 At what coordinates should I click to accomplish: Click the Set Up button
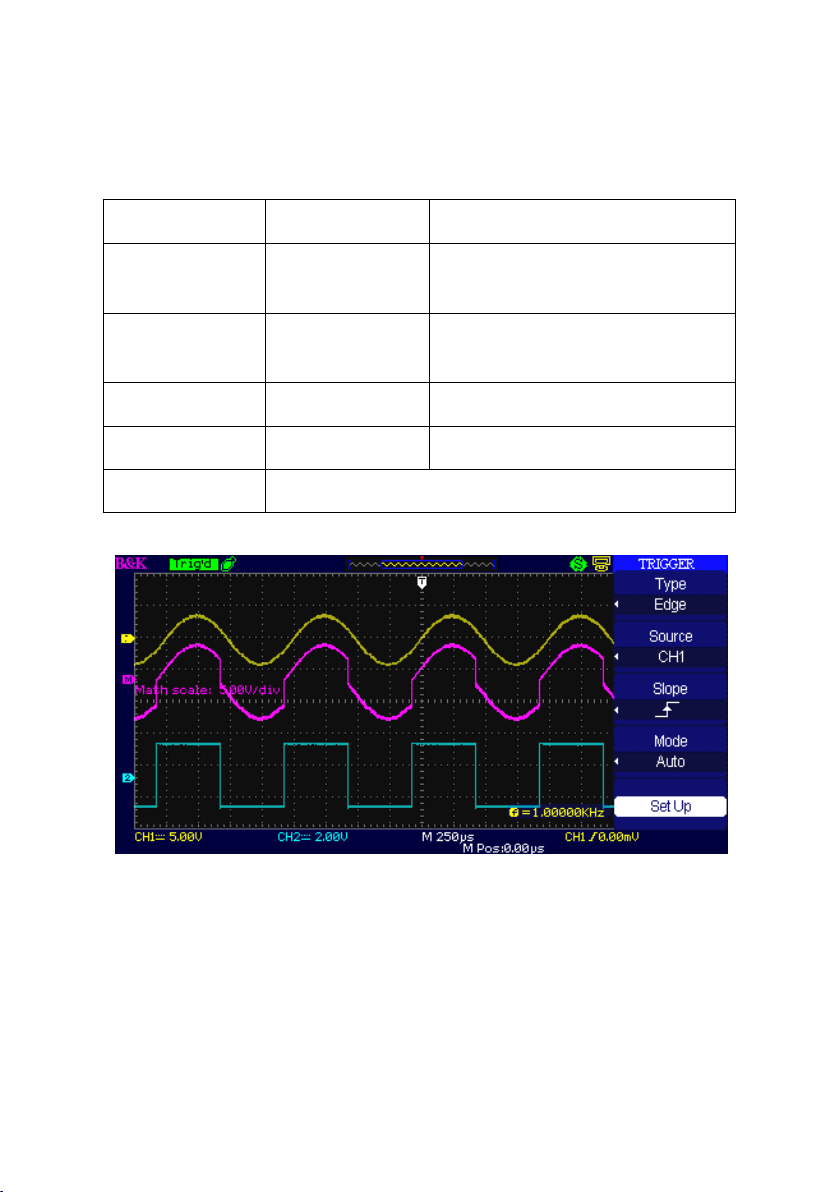pyautogui.click(x=670, y=807)
